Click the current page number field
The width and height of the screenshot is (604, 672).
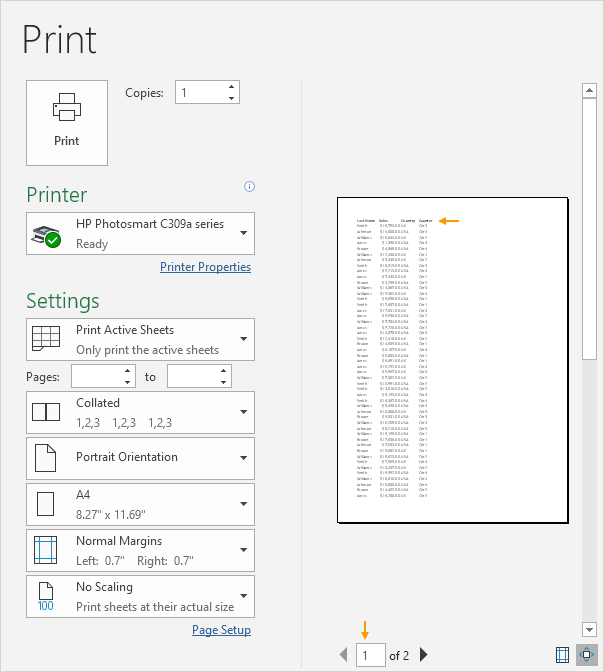371,655
